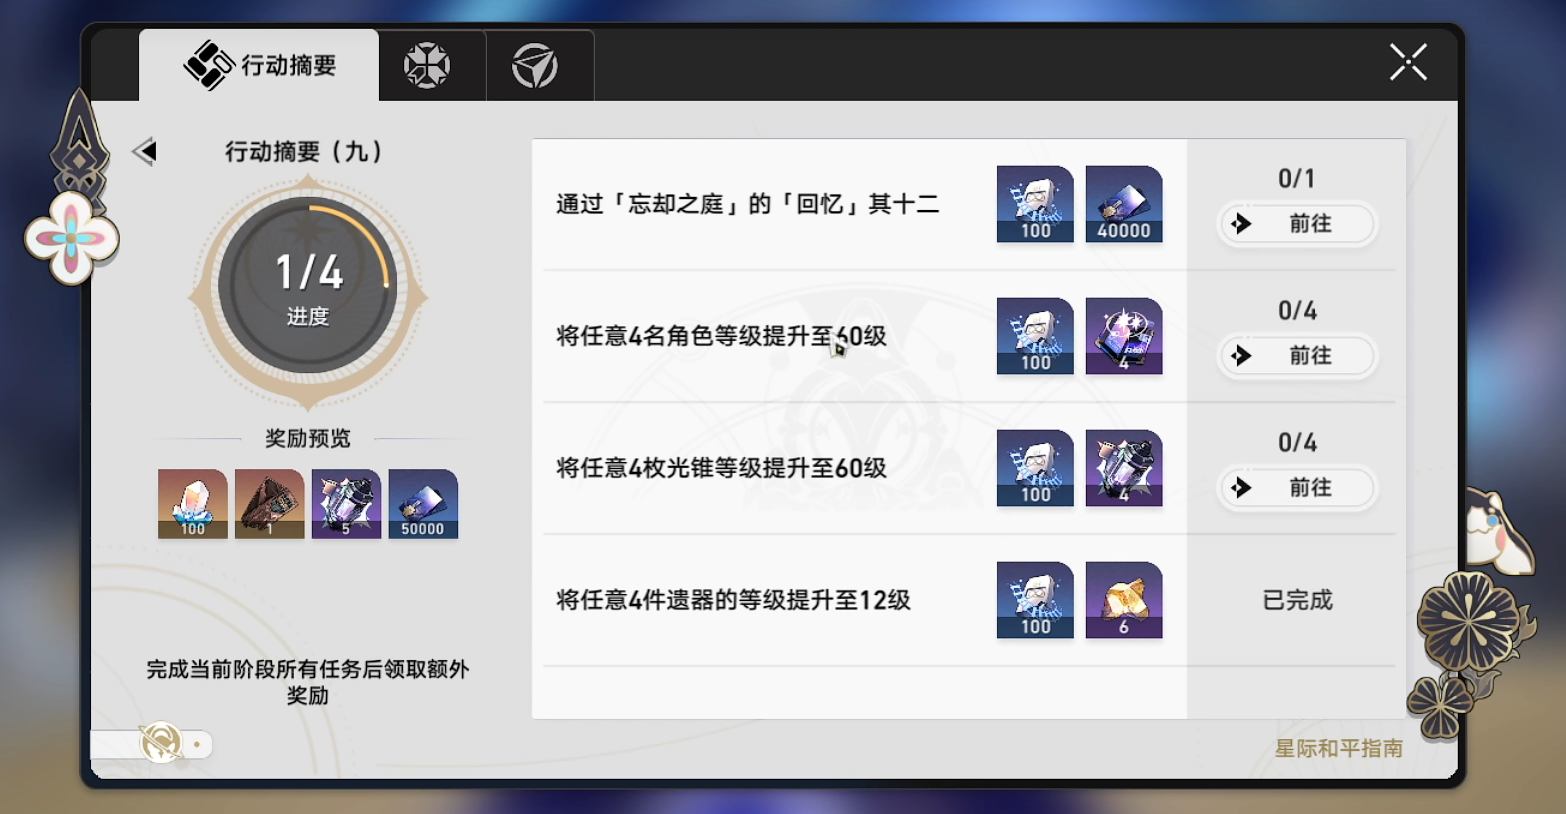Open the second tab with cross emblem icon
1566x814 pixels.
pos(427,66)
